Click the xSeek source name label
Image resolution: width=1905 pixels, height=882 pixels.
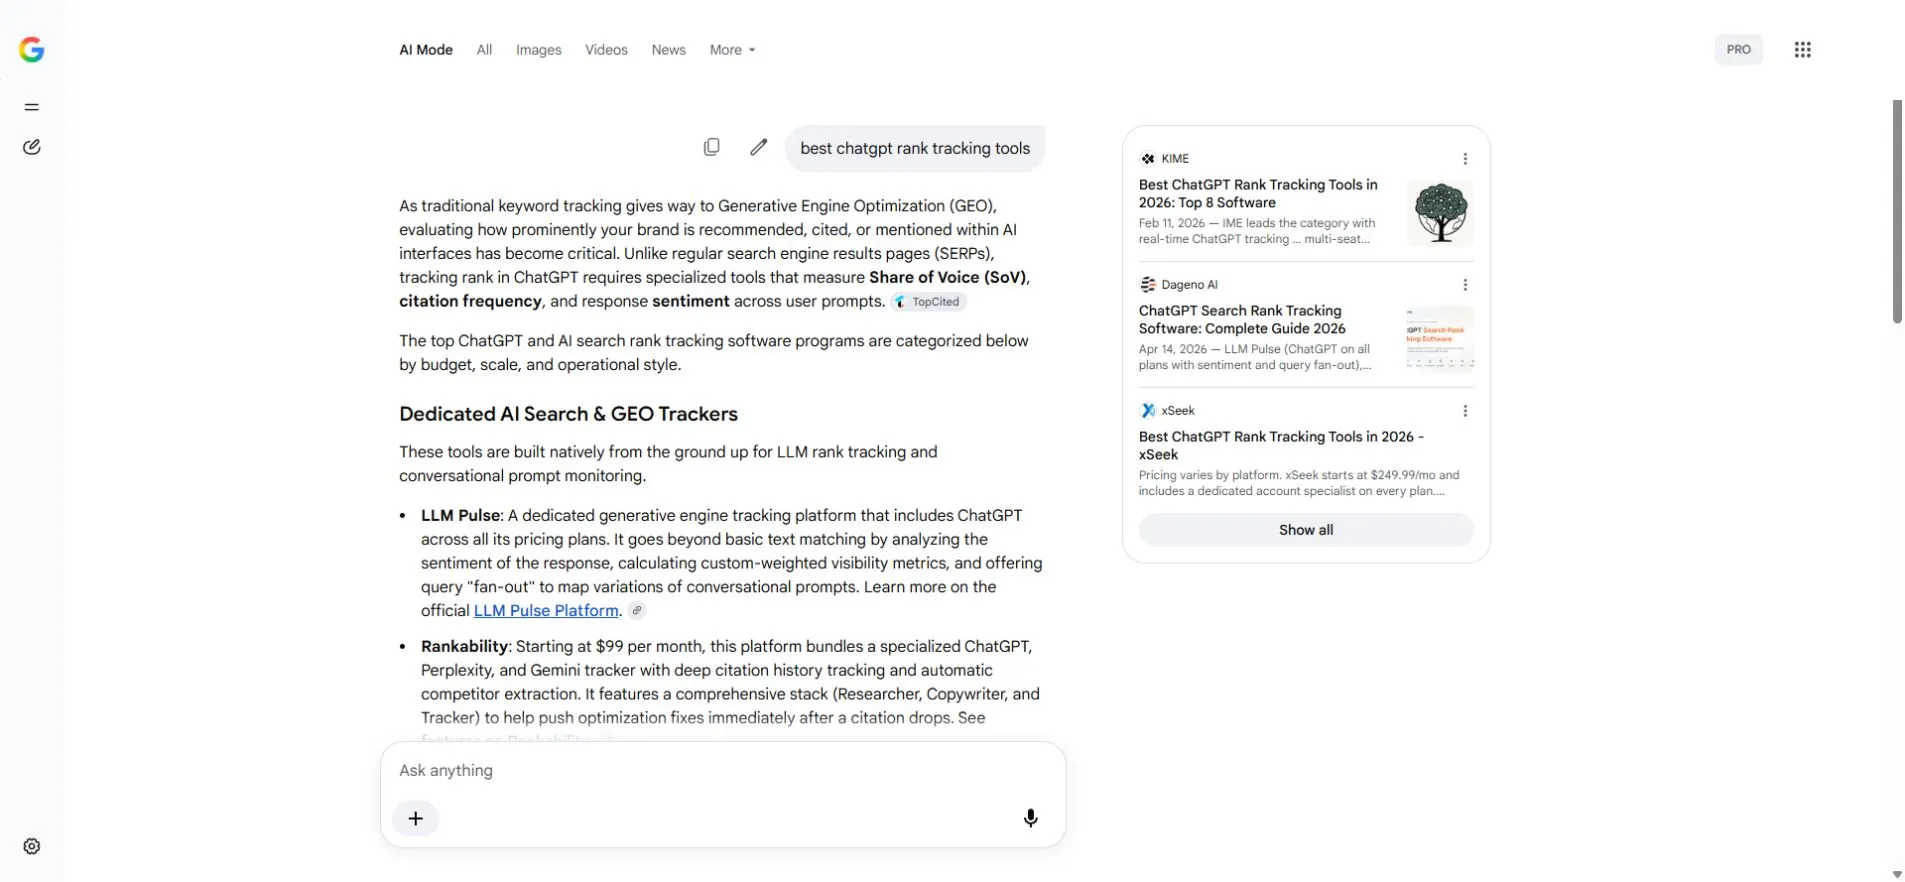[x=1178, y=411]
